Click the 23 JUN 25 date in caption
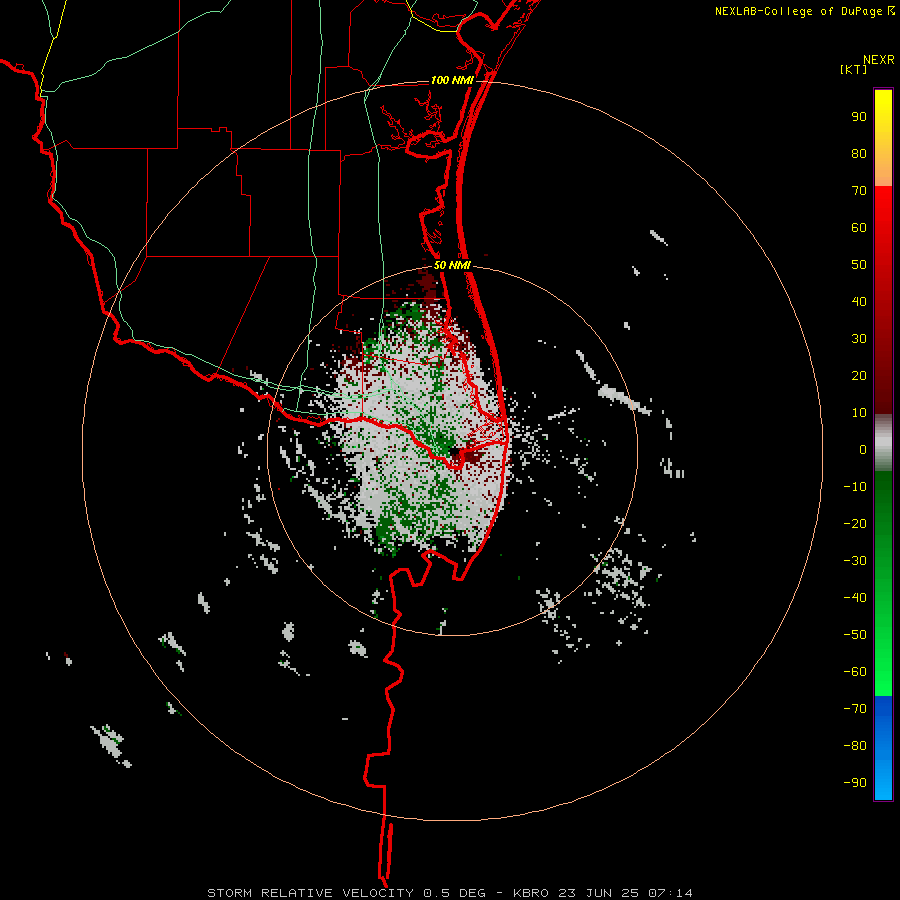900x900 pixels. [598, 893]
